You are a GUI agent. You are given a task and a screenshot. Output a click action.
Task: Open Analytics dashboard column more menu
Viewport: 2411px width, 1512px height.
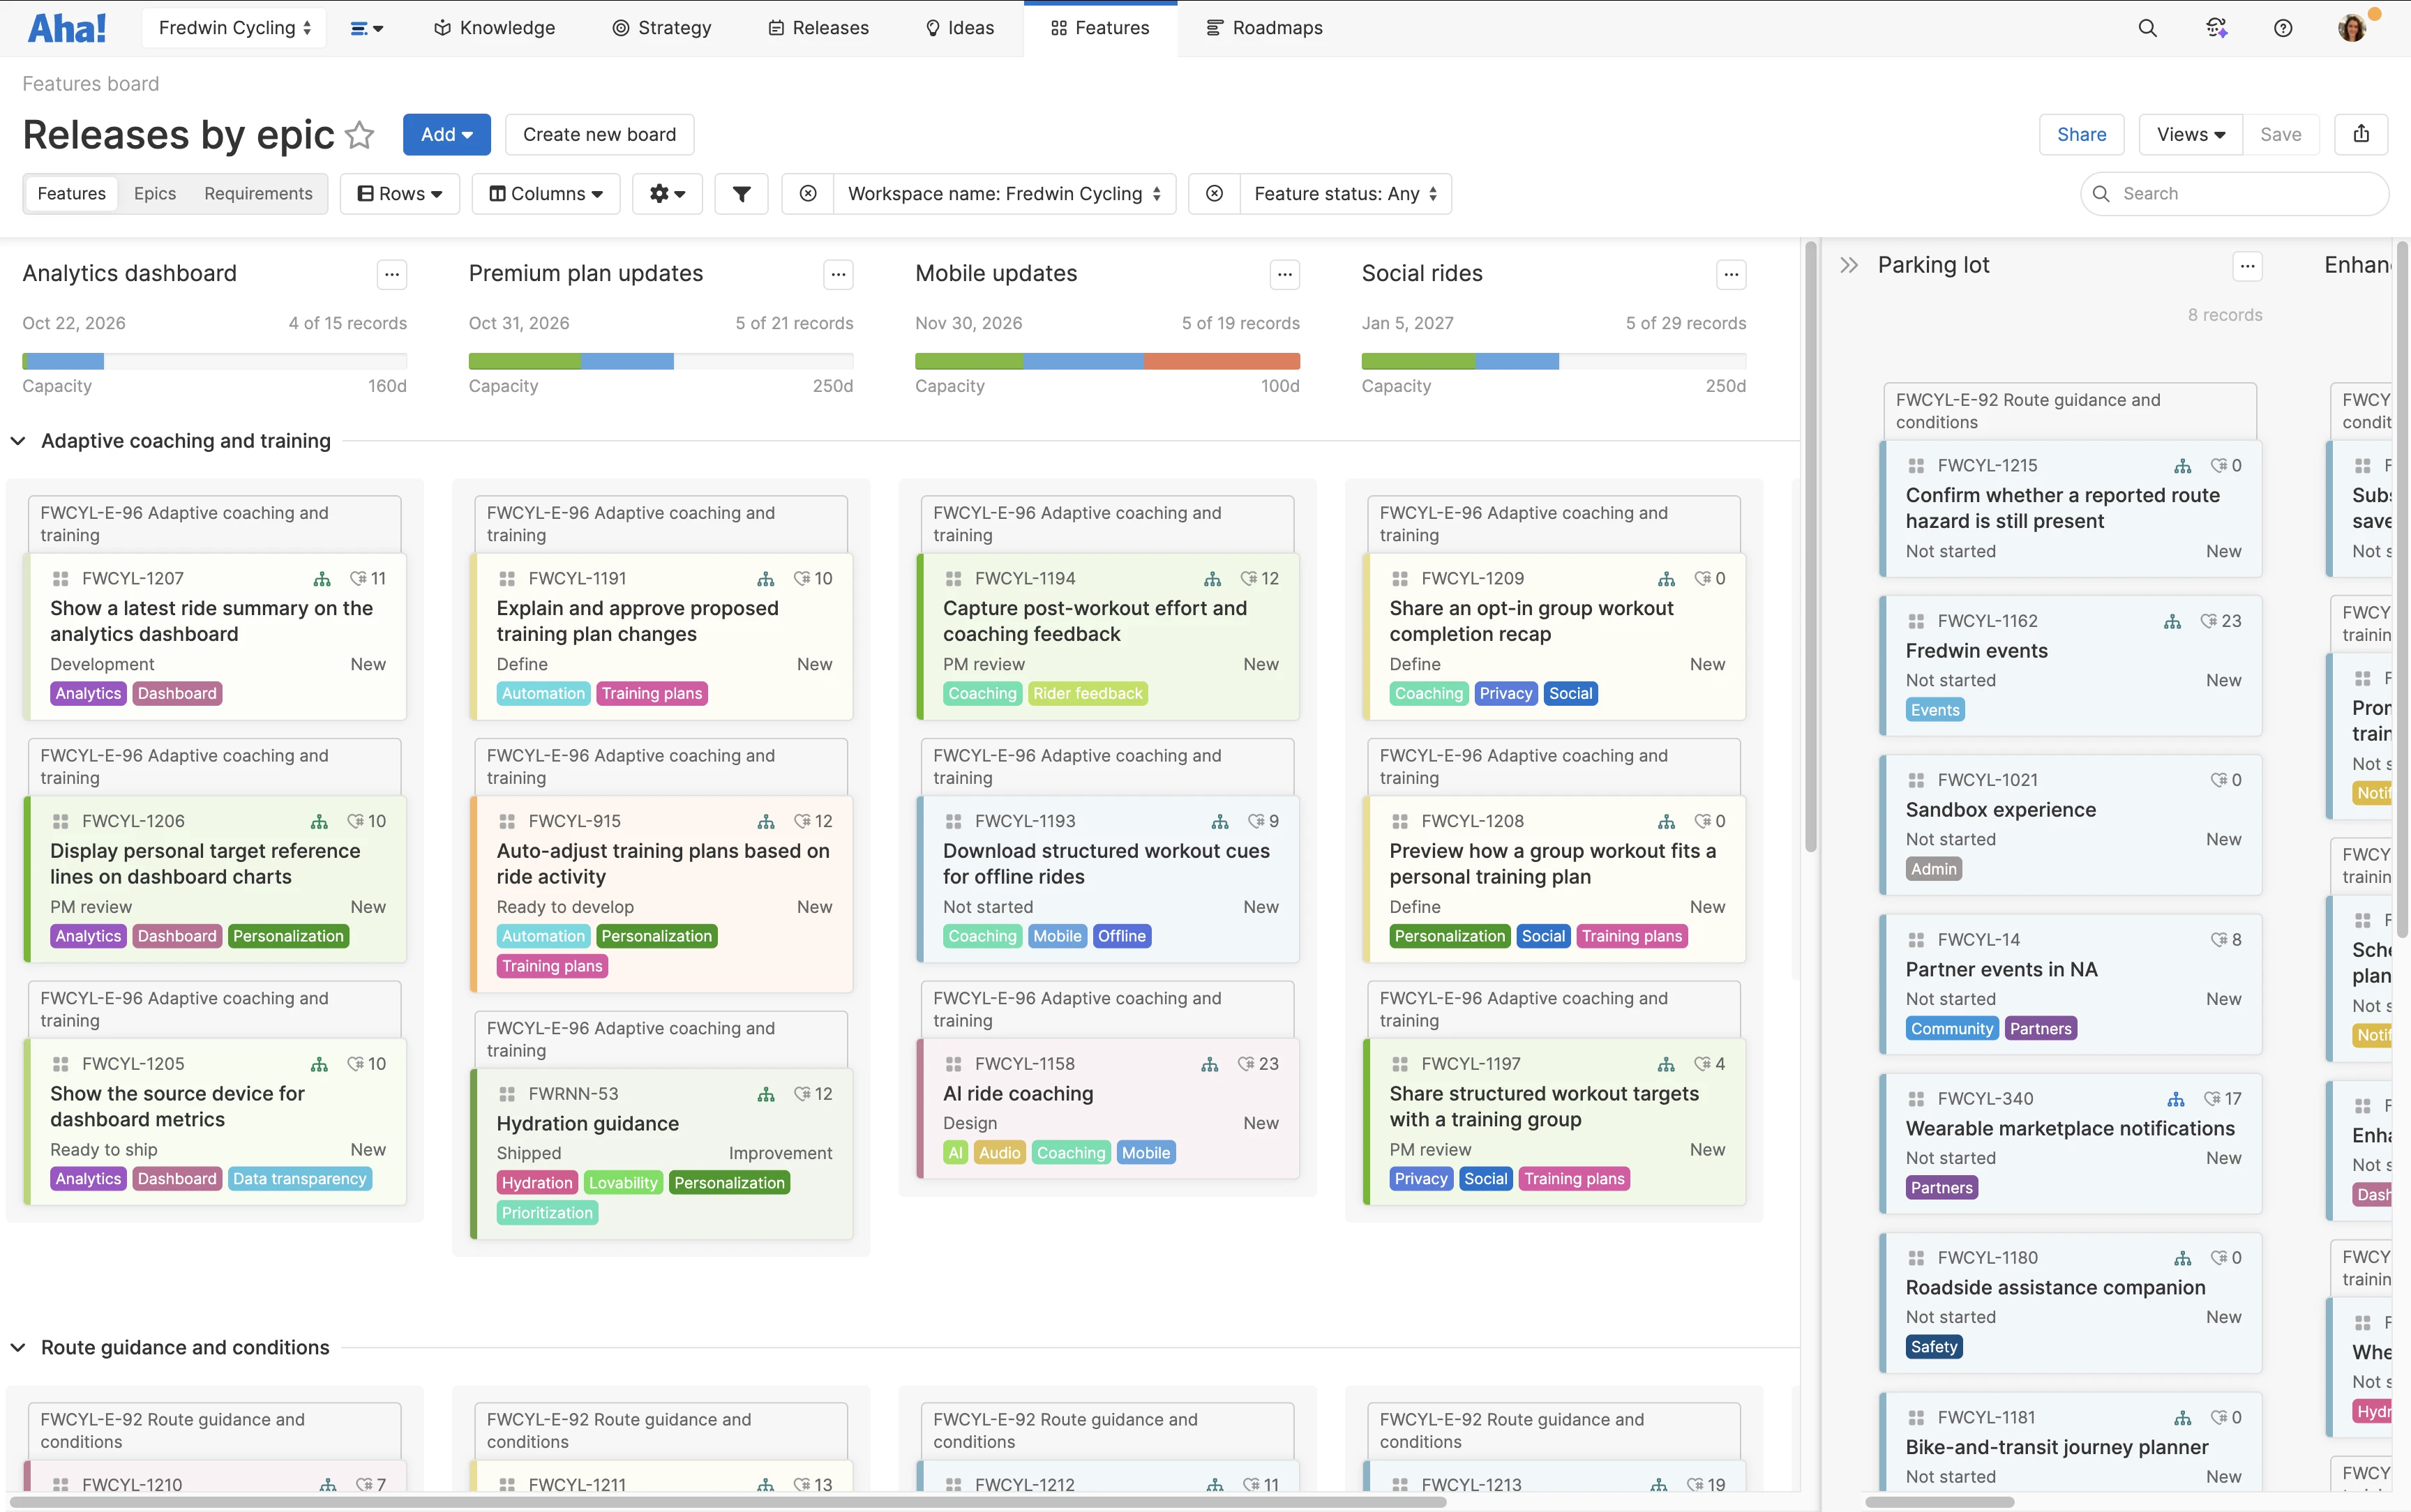[x=392, y=274]
